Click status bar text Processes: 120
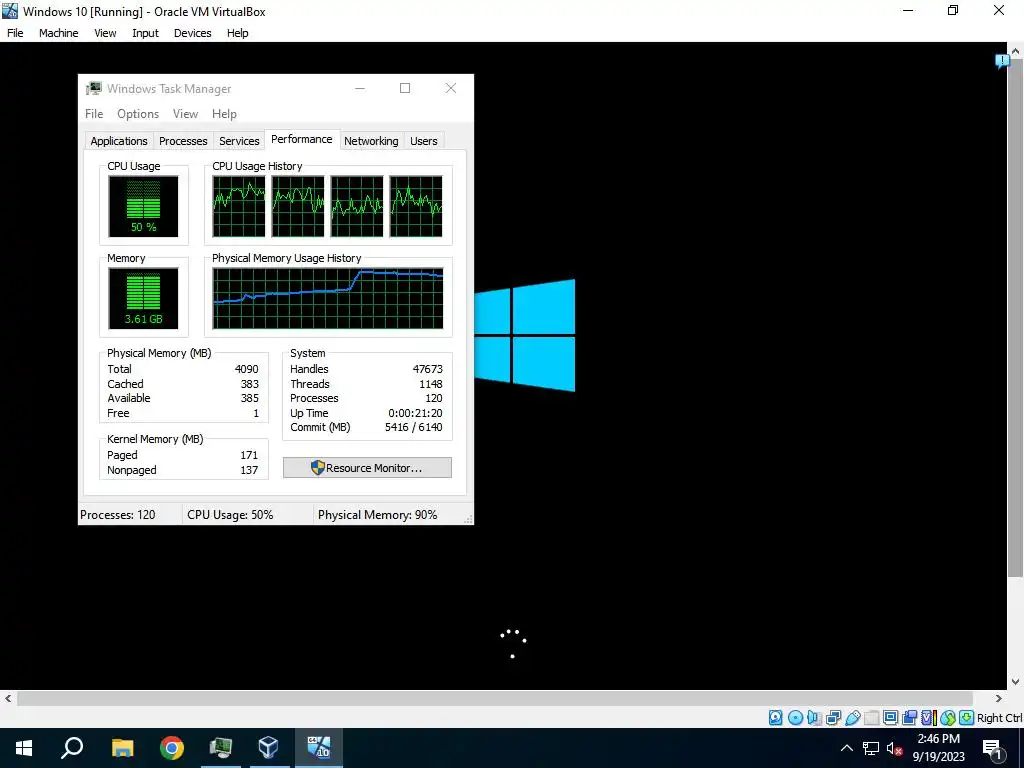The height and width of the screenshot is (768, 1024). (x=118, y=515)
